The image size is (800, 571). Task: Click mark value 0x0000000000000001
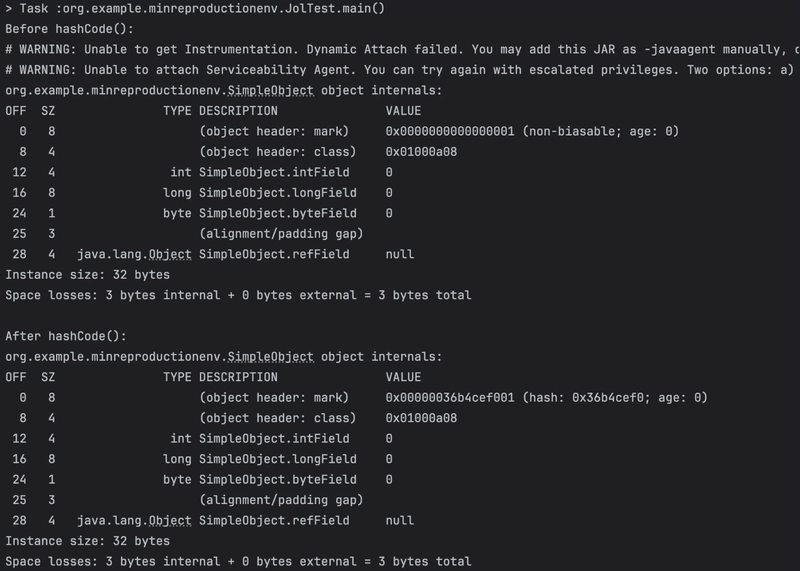pyautogui.click(x=449, y=131)
